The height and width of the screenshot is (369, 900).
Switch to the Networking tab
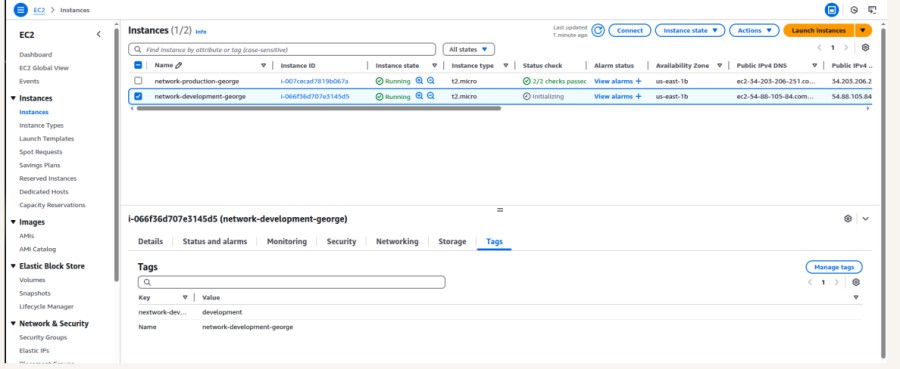(397, 242)
